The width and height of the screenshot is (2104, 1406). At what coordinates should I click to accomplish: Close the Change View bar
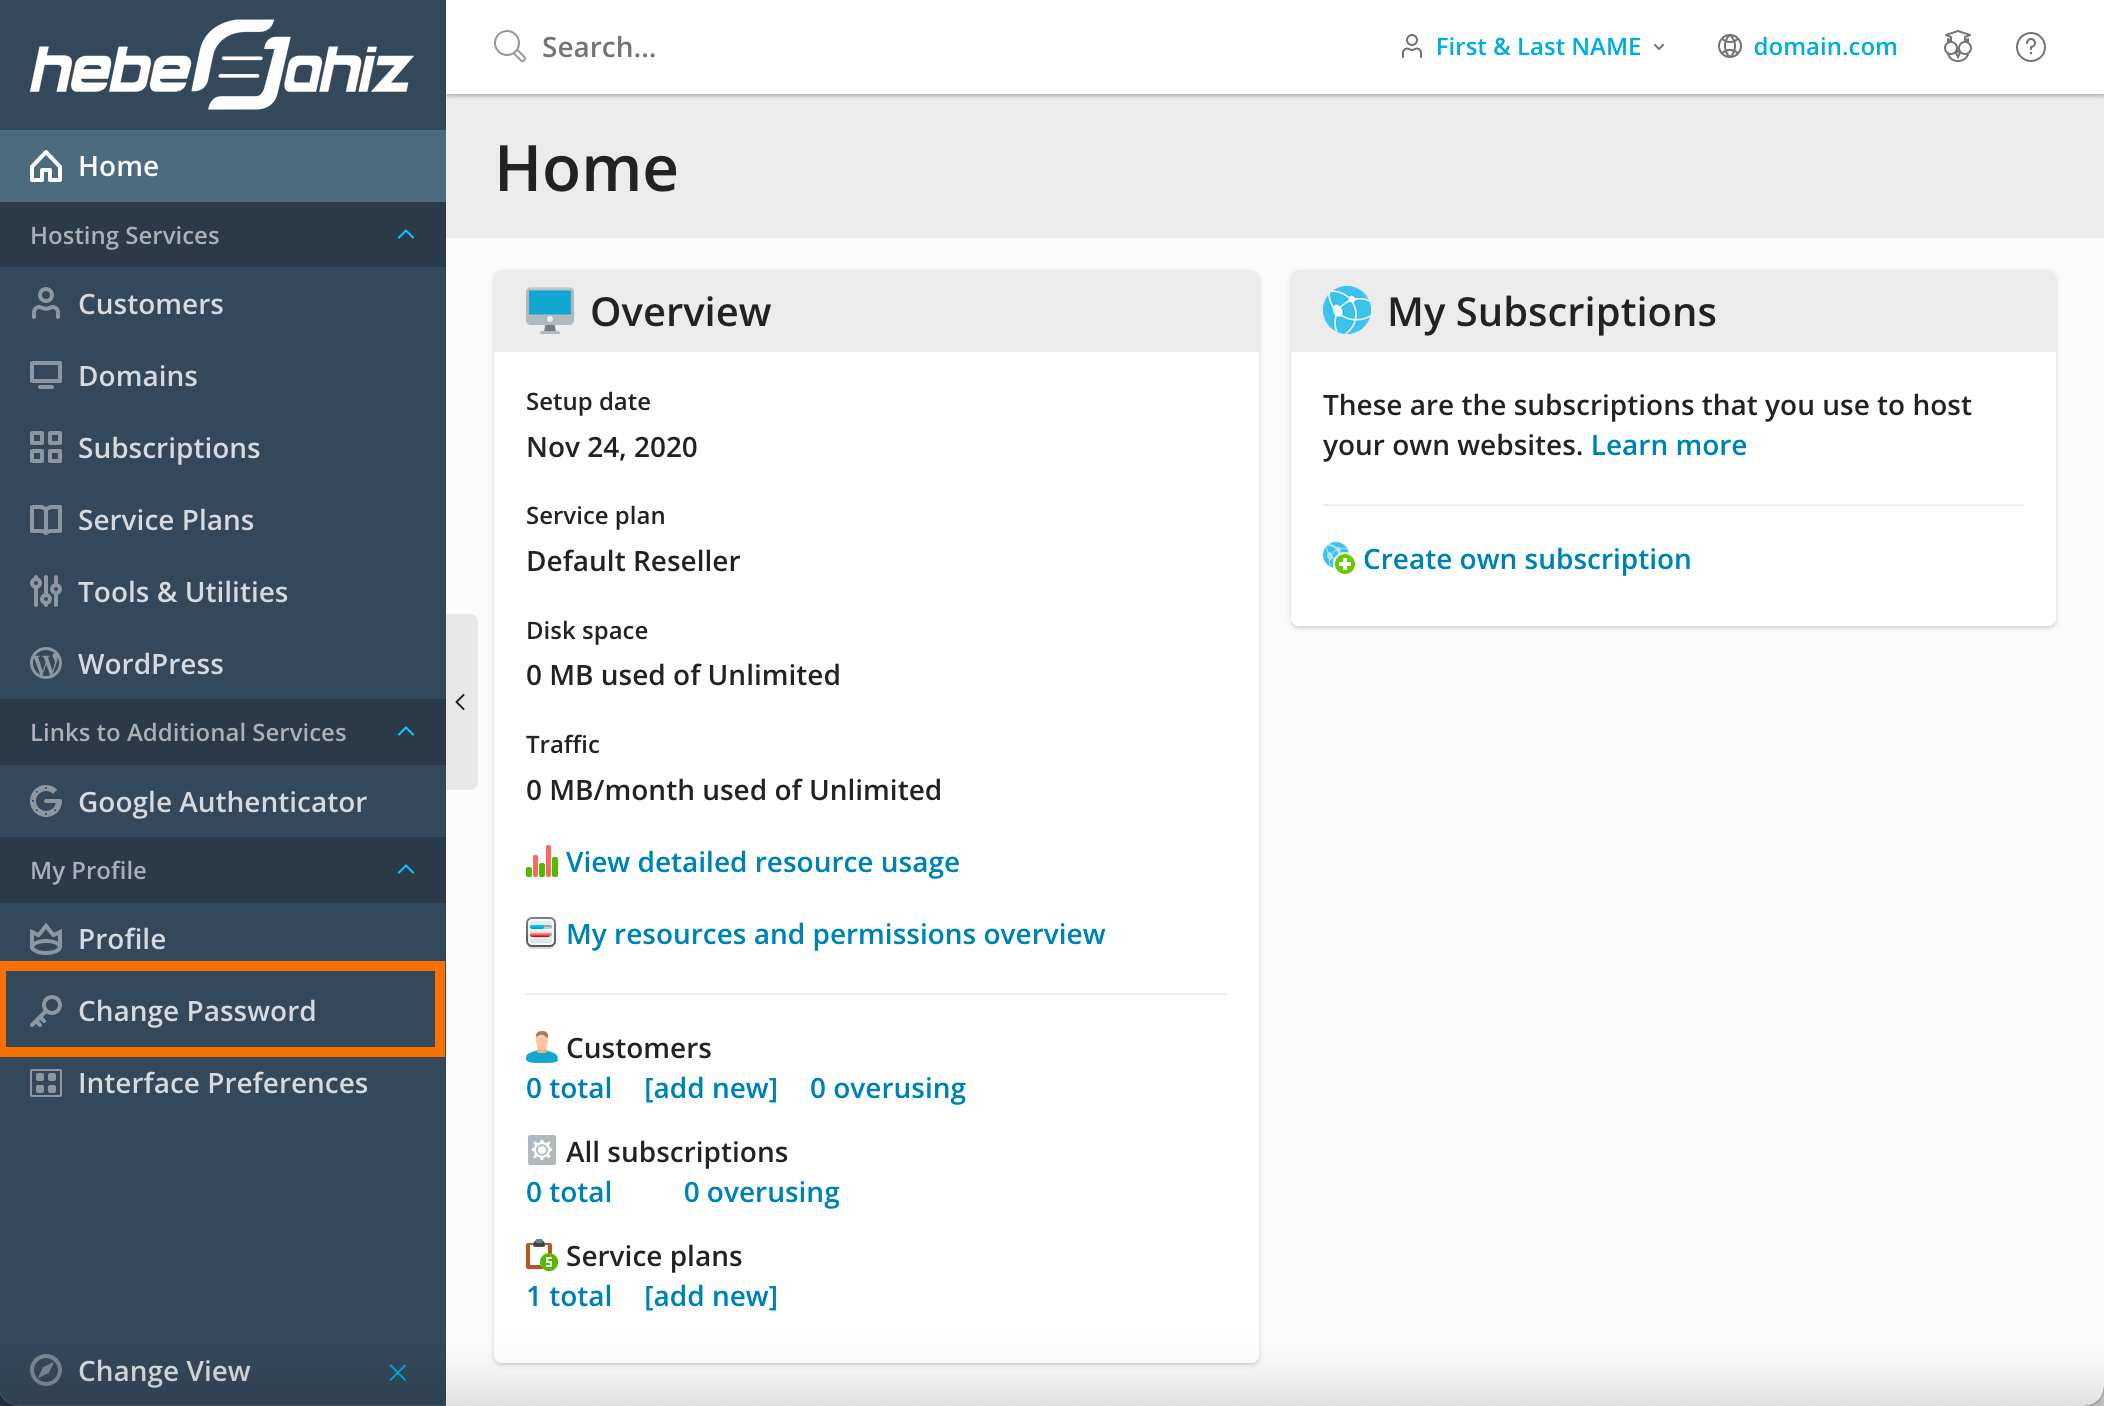398,1372
